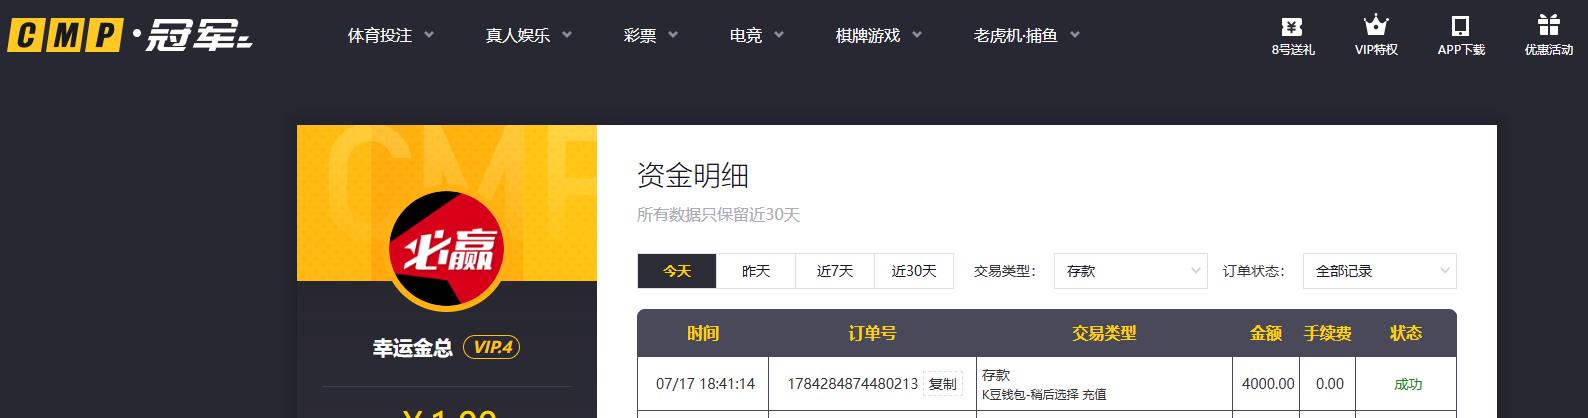
Task: Click the time cell 07/17 18:41:14
Action: (x=705, y=384)
